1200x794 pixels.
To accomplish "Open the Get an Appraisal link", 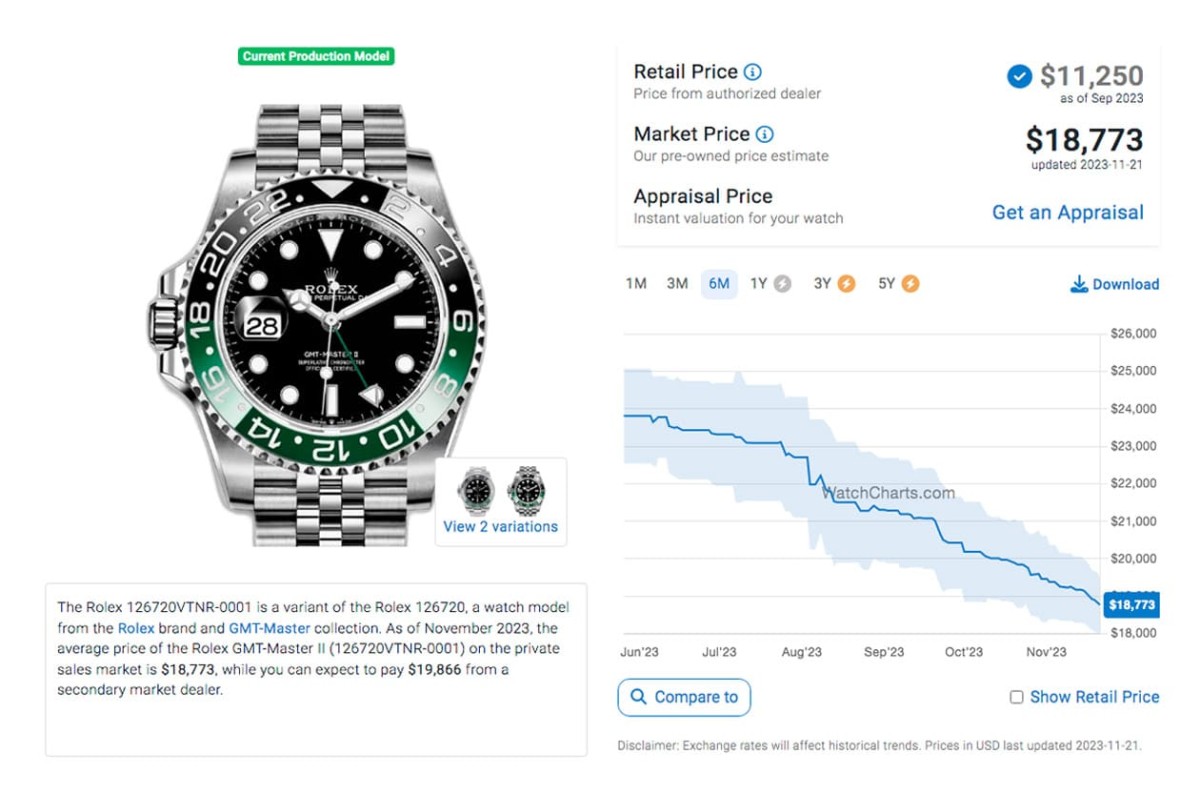I will point(1067,212).
